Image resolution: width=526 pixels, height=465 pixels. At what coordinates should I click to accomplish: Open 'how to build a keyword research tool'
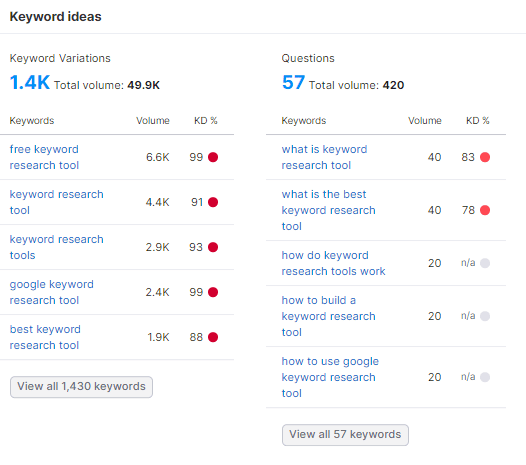pos(328,316)
